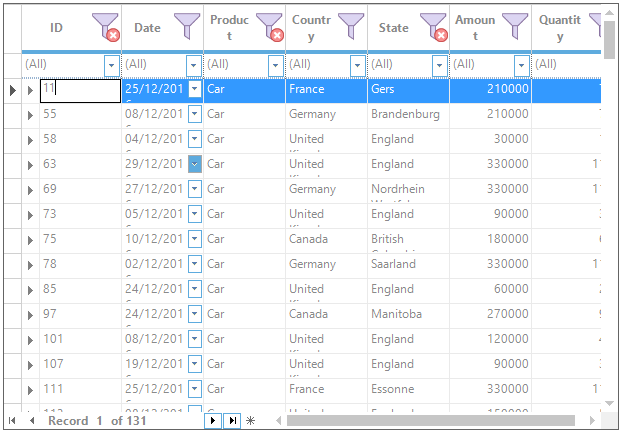Viewport: 622px width, 433px height.
Task: Go to the previous record
Action: [x=32, y=420]
